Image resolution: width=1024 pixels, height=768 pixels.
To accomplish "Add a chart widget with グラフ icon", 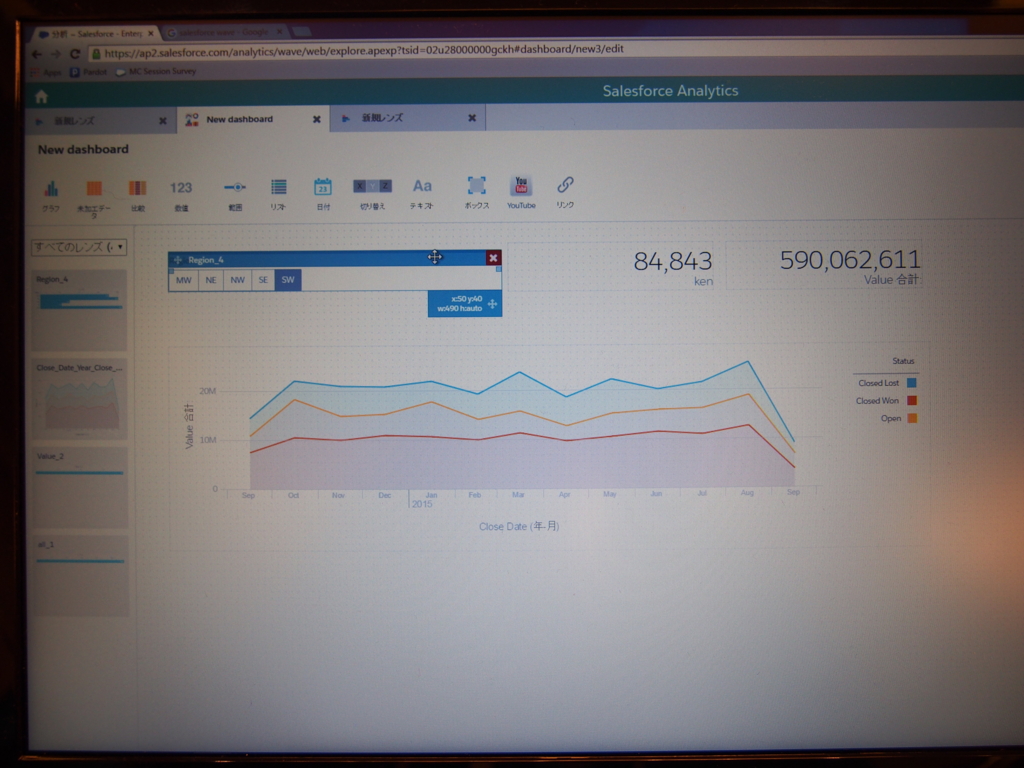I will pyautogui.click(x=51, y=195).
